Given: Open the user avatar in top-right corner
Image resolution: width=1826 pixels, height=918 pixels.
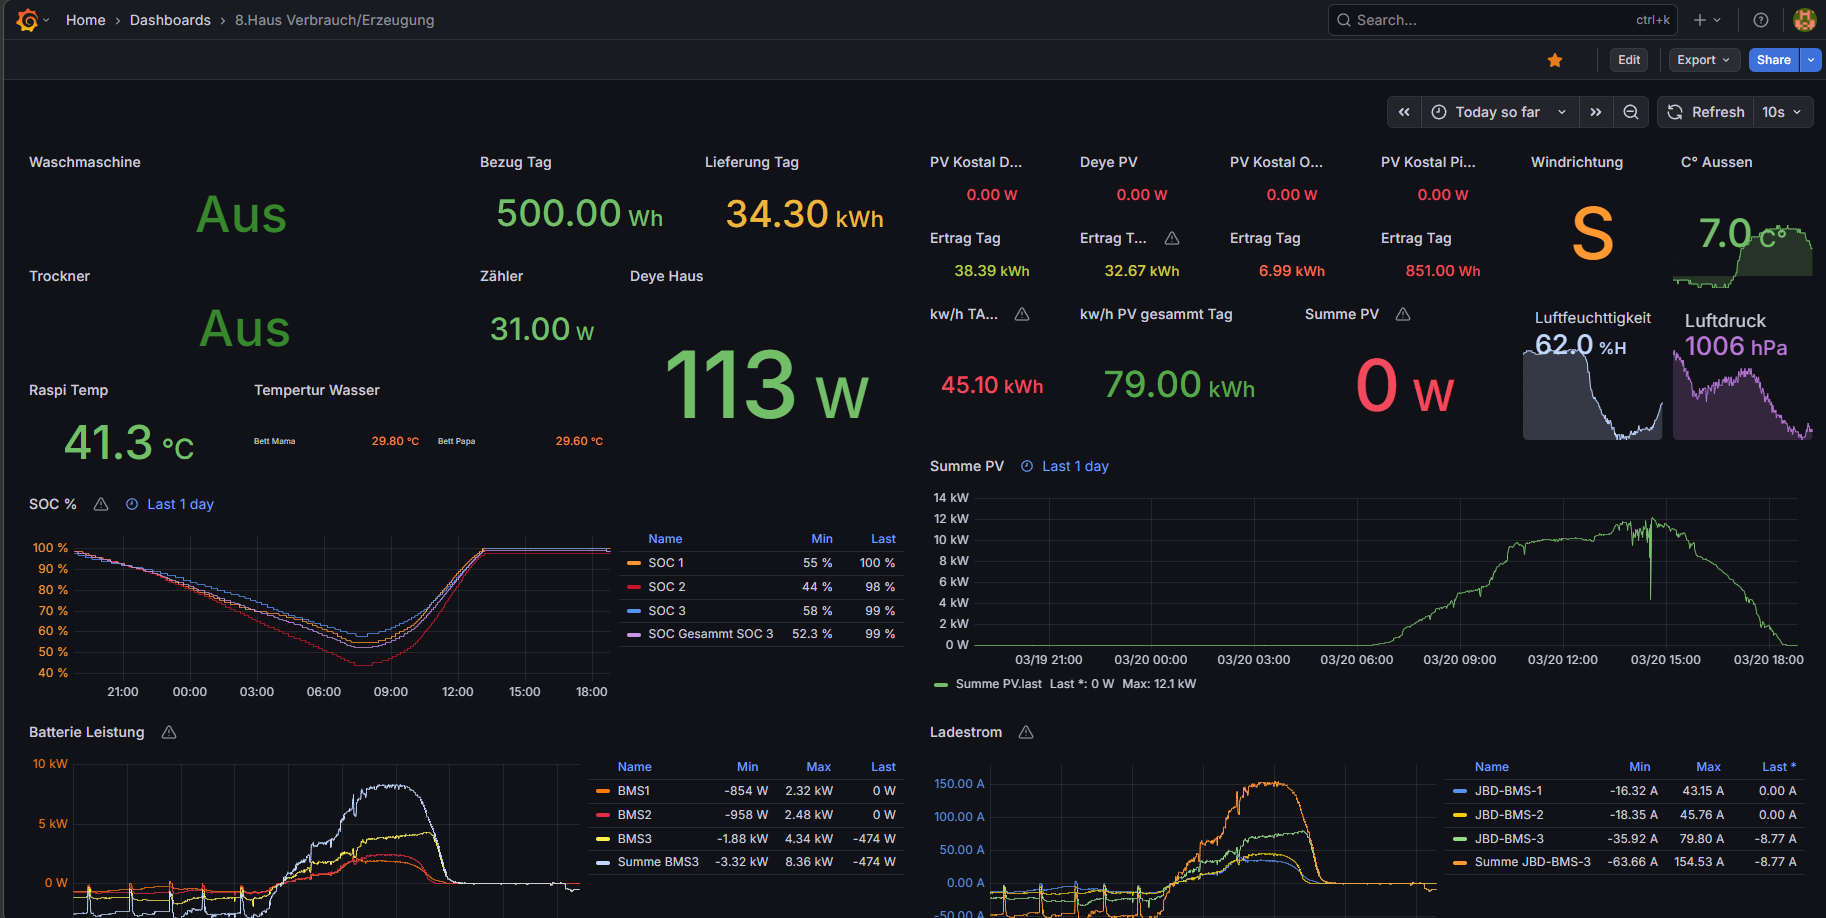Looking at the screenshot, I should tap(1804, 20).
